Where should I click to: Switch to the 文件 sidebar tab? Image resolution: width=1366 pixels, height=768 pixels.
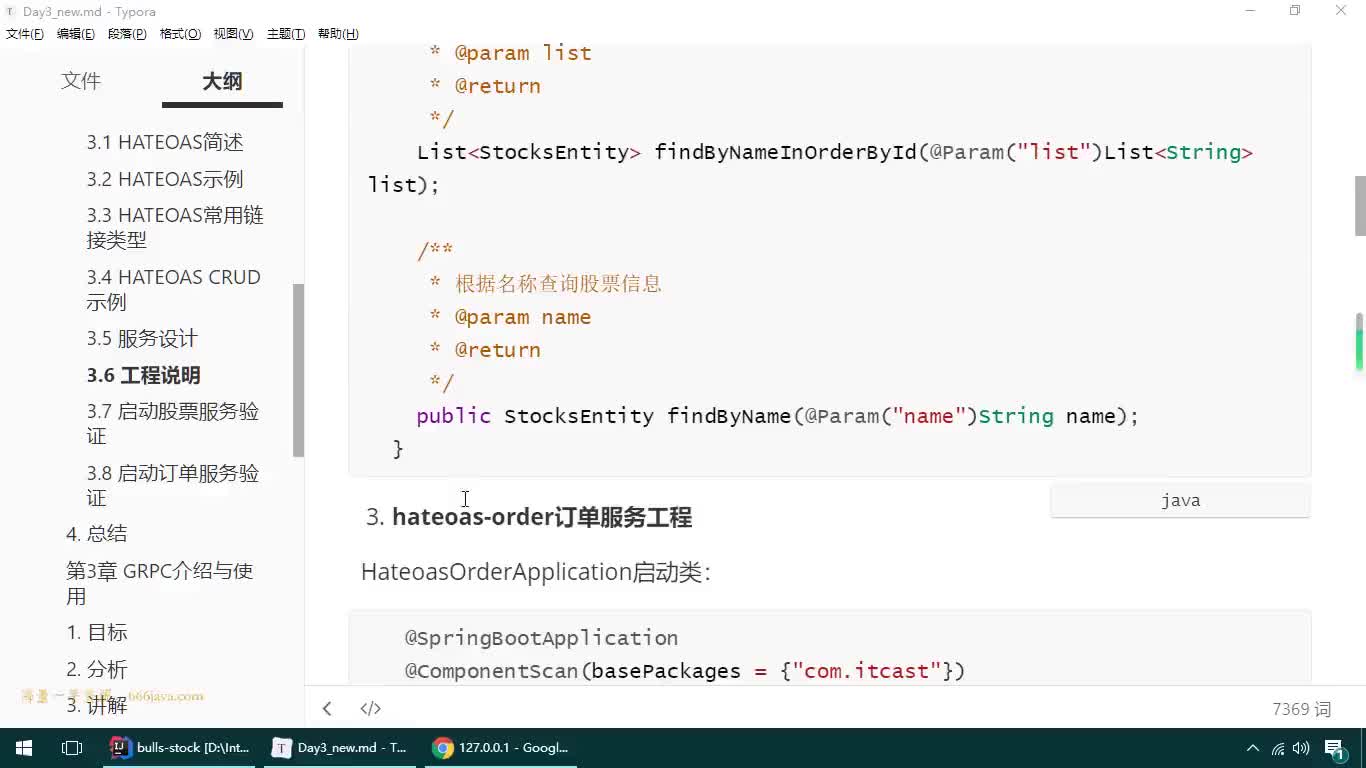(81, 81)
